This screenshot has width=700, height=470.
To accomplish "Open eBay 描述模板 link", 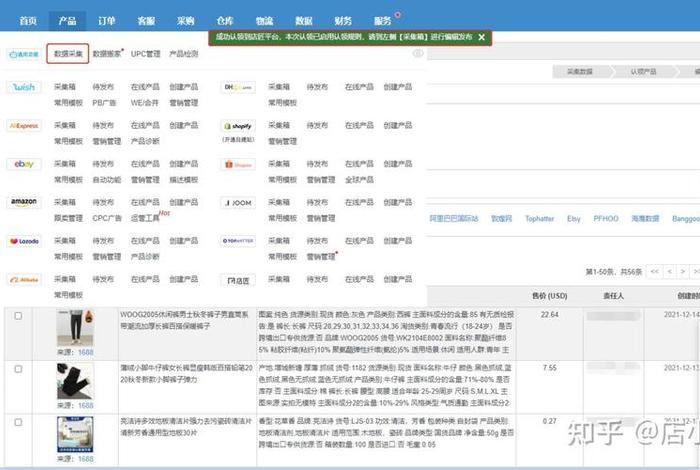I will (183, 180).
